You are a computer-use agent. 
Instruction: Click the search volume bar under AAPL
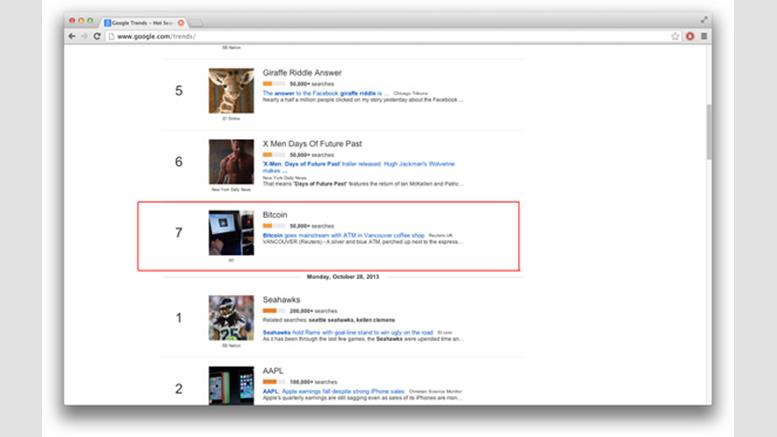pyautogui.click(x=274, y=382)
